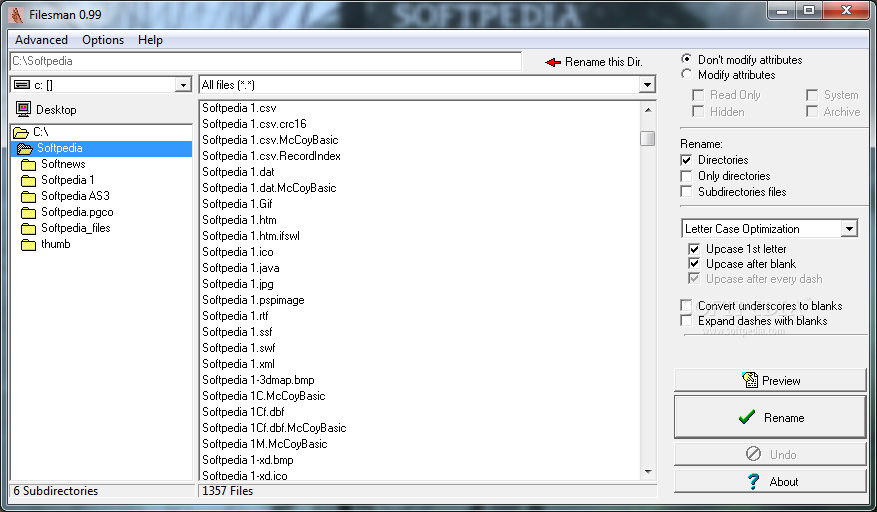Select Don't modify attributes radio button
This screenshot has width=877, height=512.
tap(686, 59)
